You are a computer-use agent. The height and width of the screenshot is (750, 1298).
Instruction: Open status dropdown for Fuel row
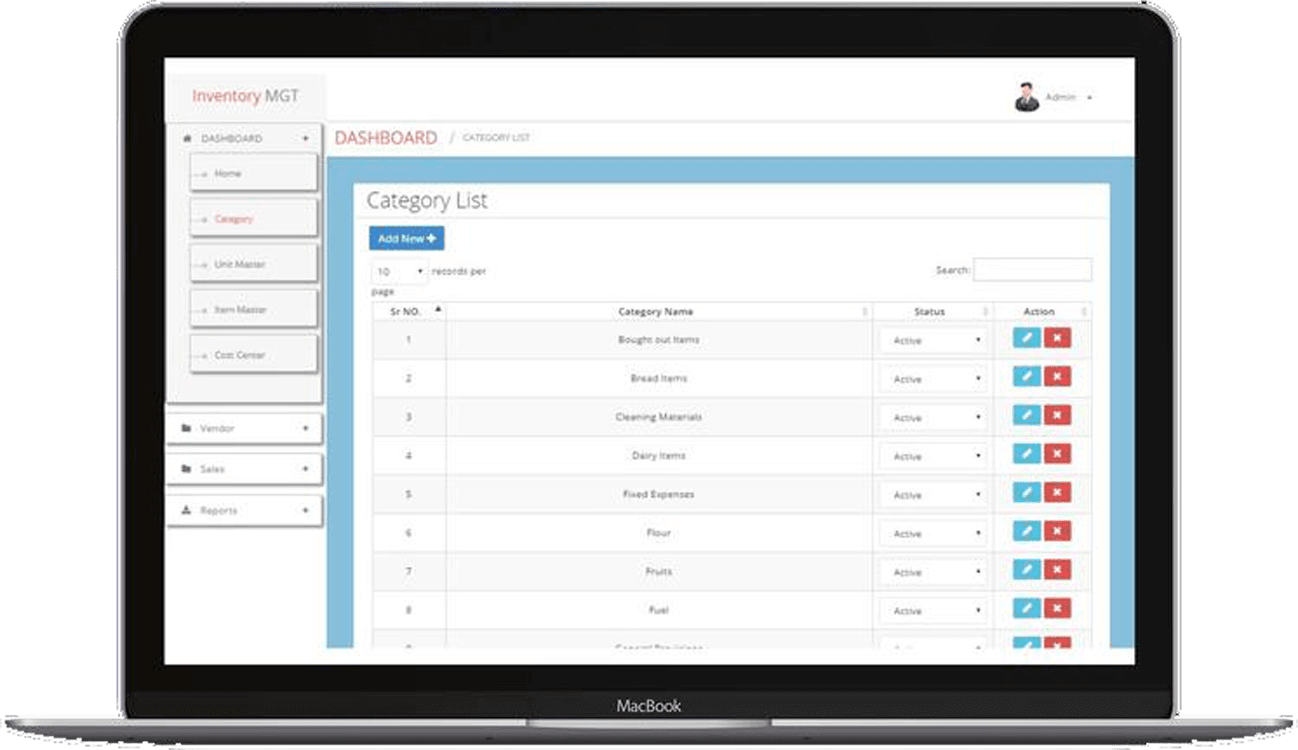click(x=932, y=610)
